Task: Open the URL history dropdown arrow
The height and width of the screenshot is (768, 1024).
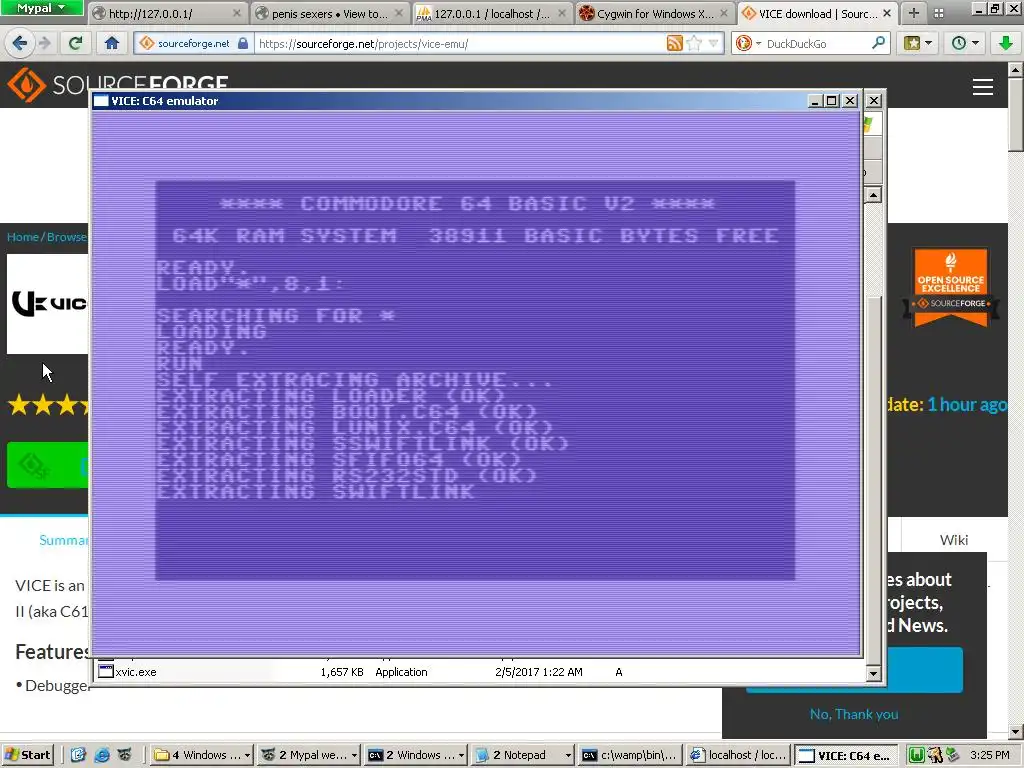Action: click(713, 44)
